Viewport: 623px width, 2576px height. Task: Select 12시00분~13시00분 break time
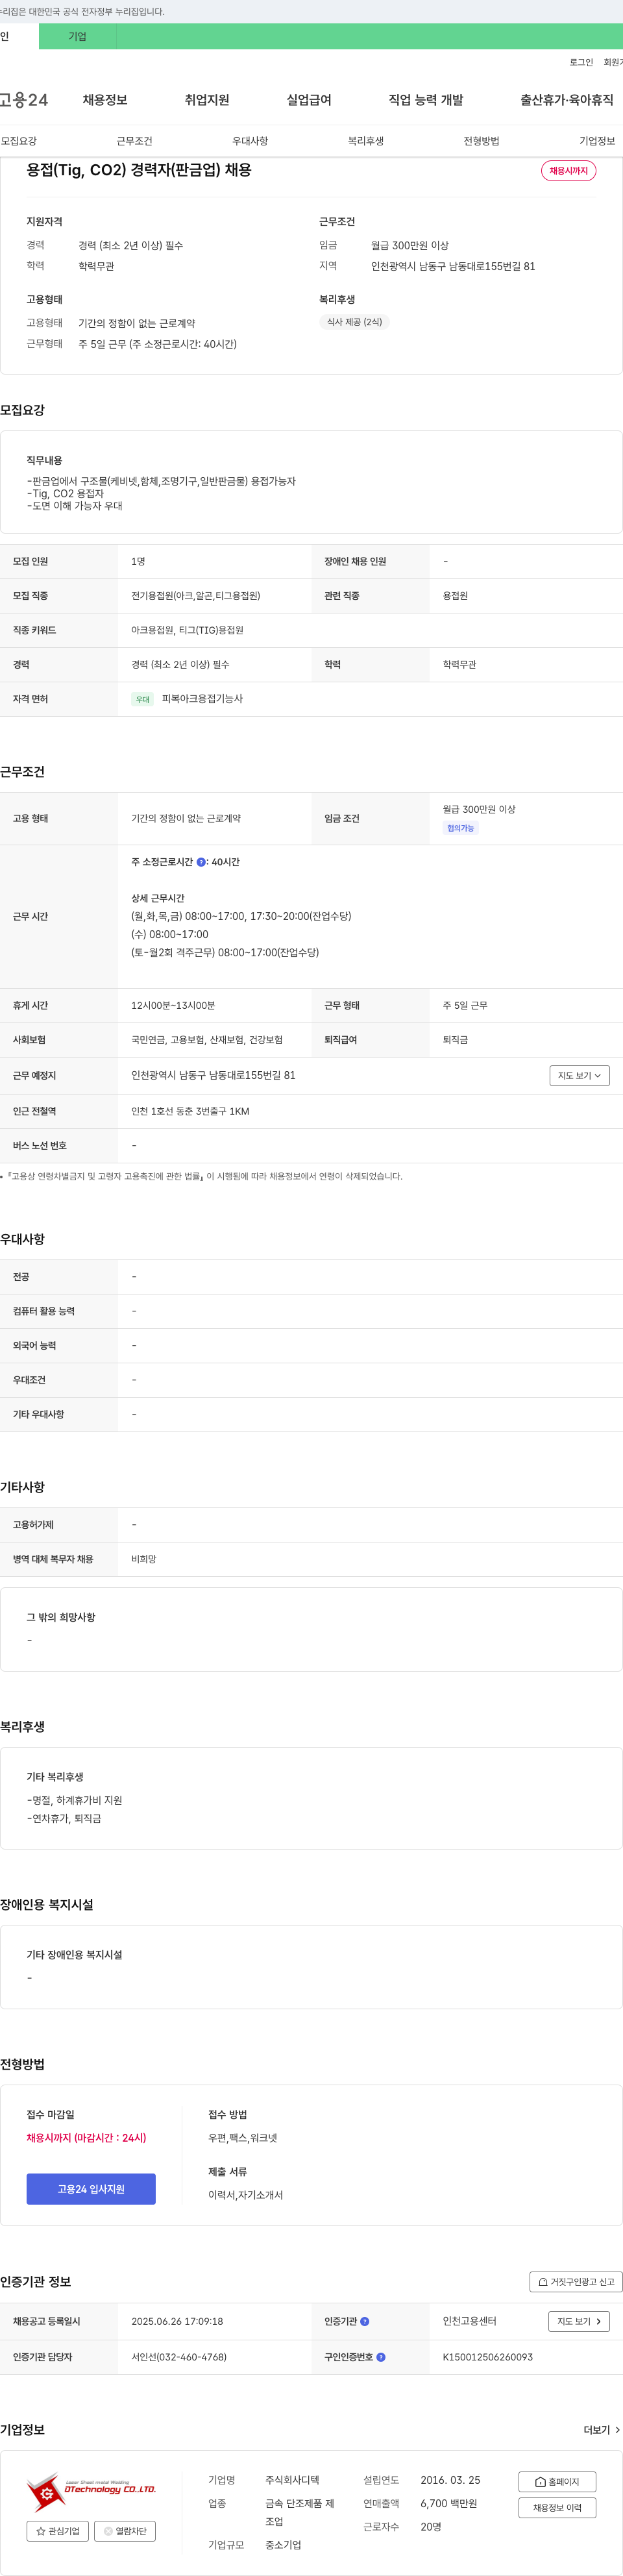pyautogui.click(x=173, y=1005)
